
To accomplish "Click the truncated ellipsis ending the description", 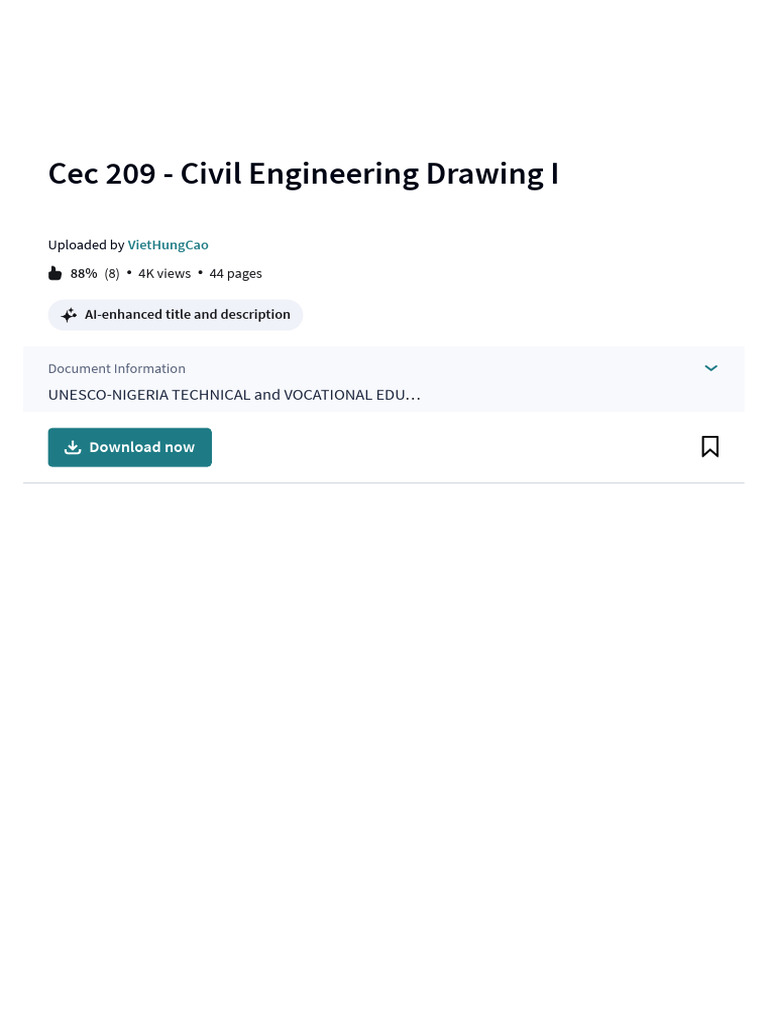I will (x=414, y=395).
